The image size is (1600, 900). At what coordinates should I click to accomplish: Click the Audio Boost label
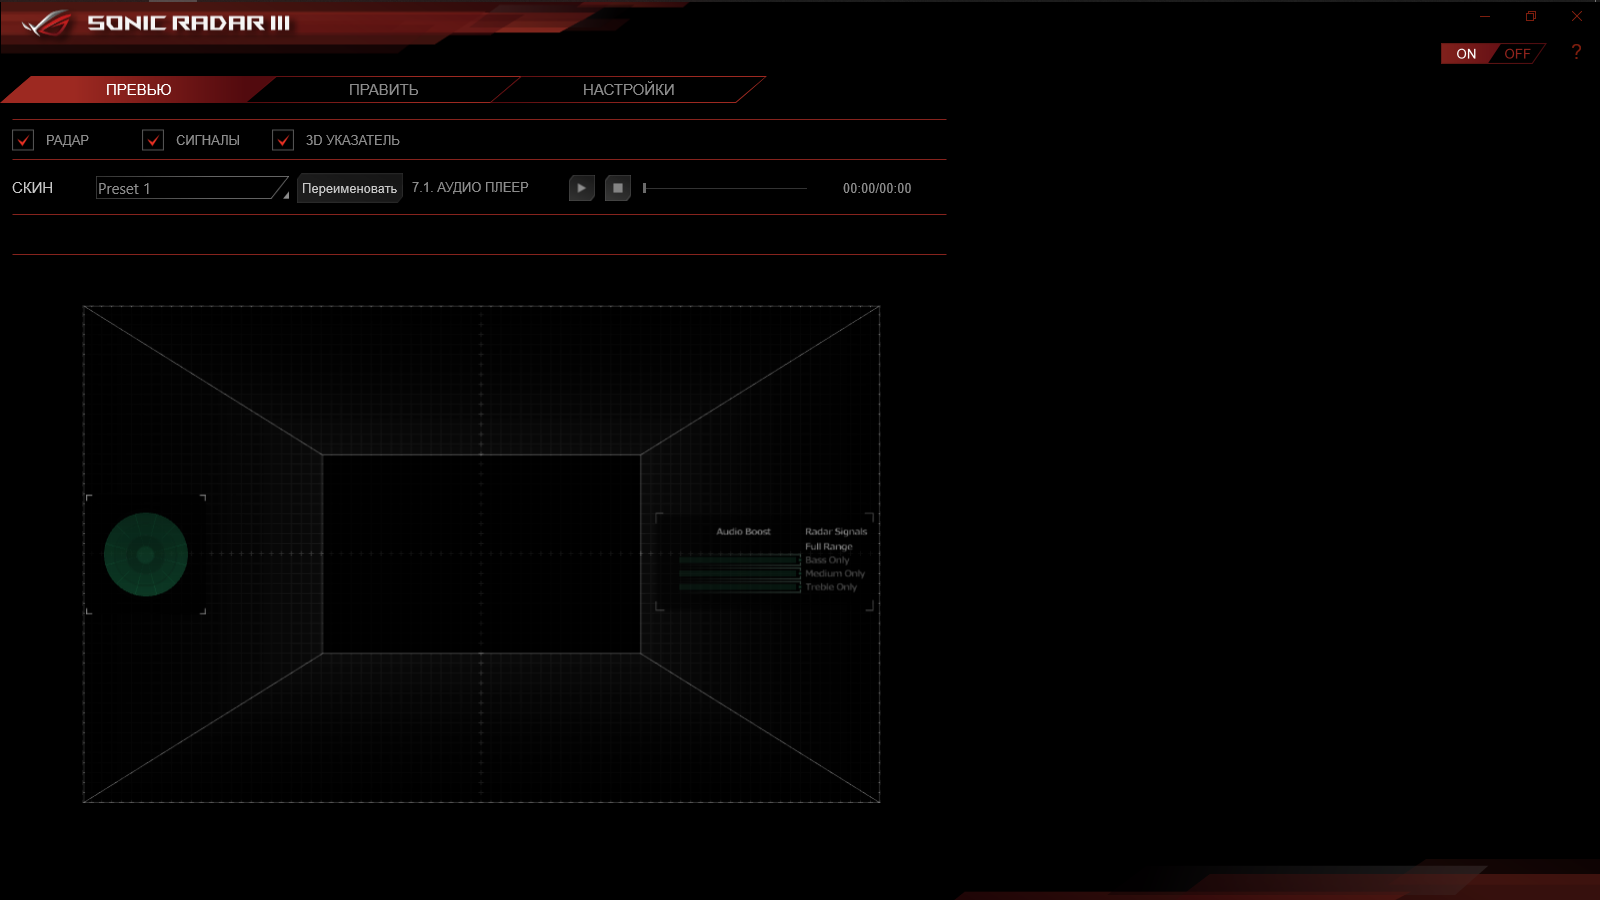(743, 532)
